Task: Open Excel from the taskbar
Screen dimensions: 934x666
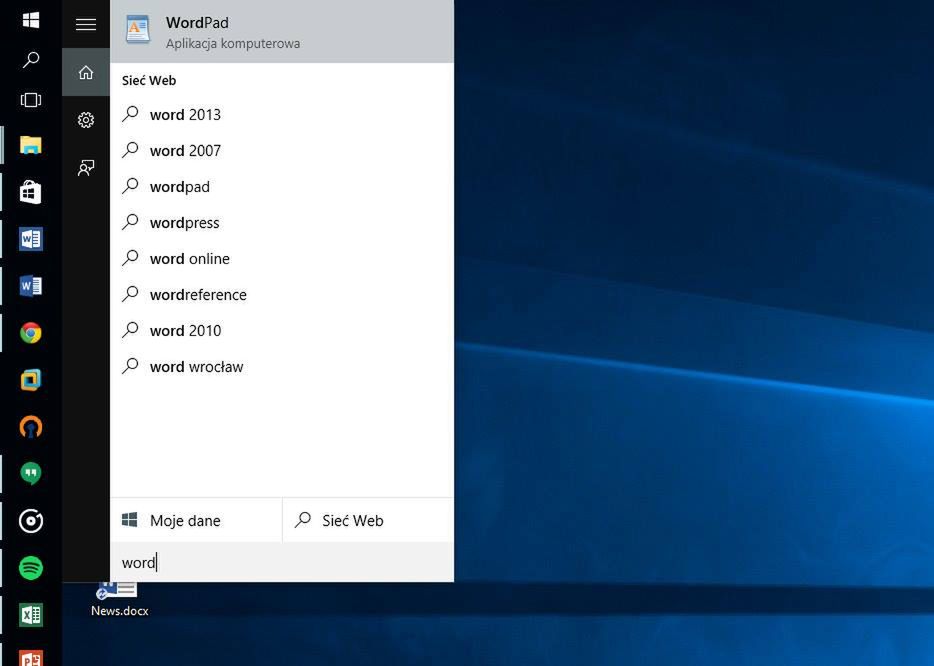Action: 31,615
